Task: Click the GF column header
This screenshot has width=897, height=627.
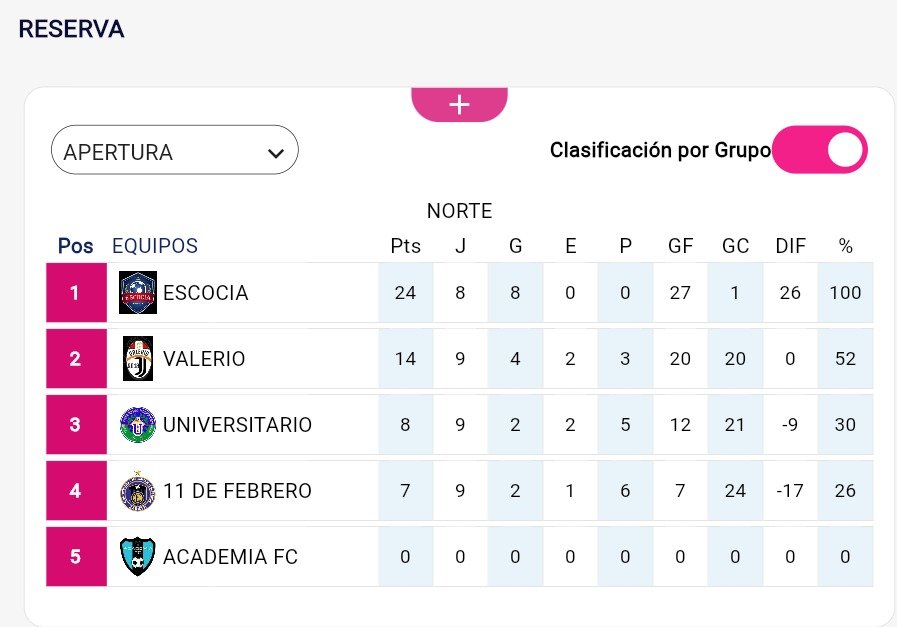Action: click(x=680, y=246)
